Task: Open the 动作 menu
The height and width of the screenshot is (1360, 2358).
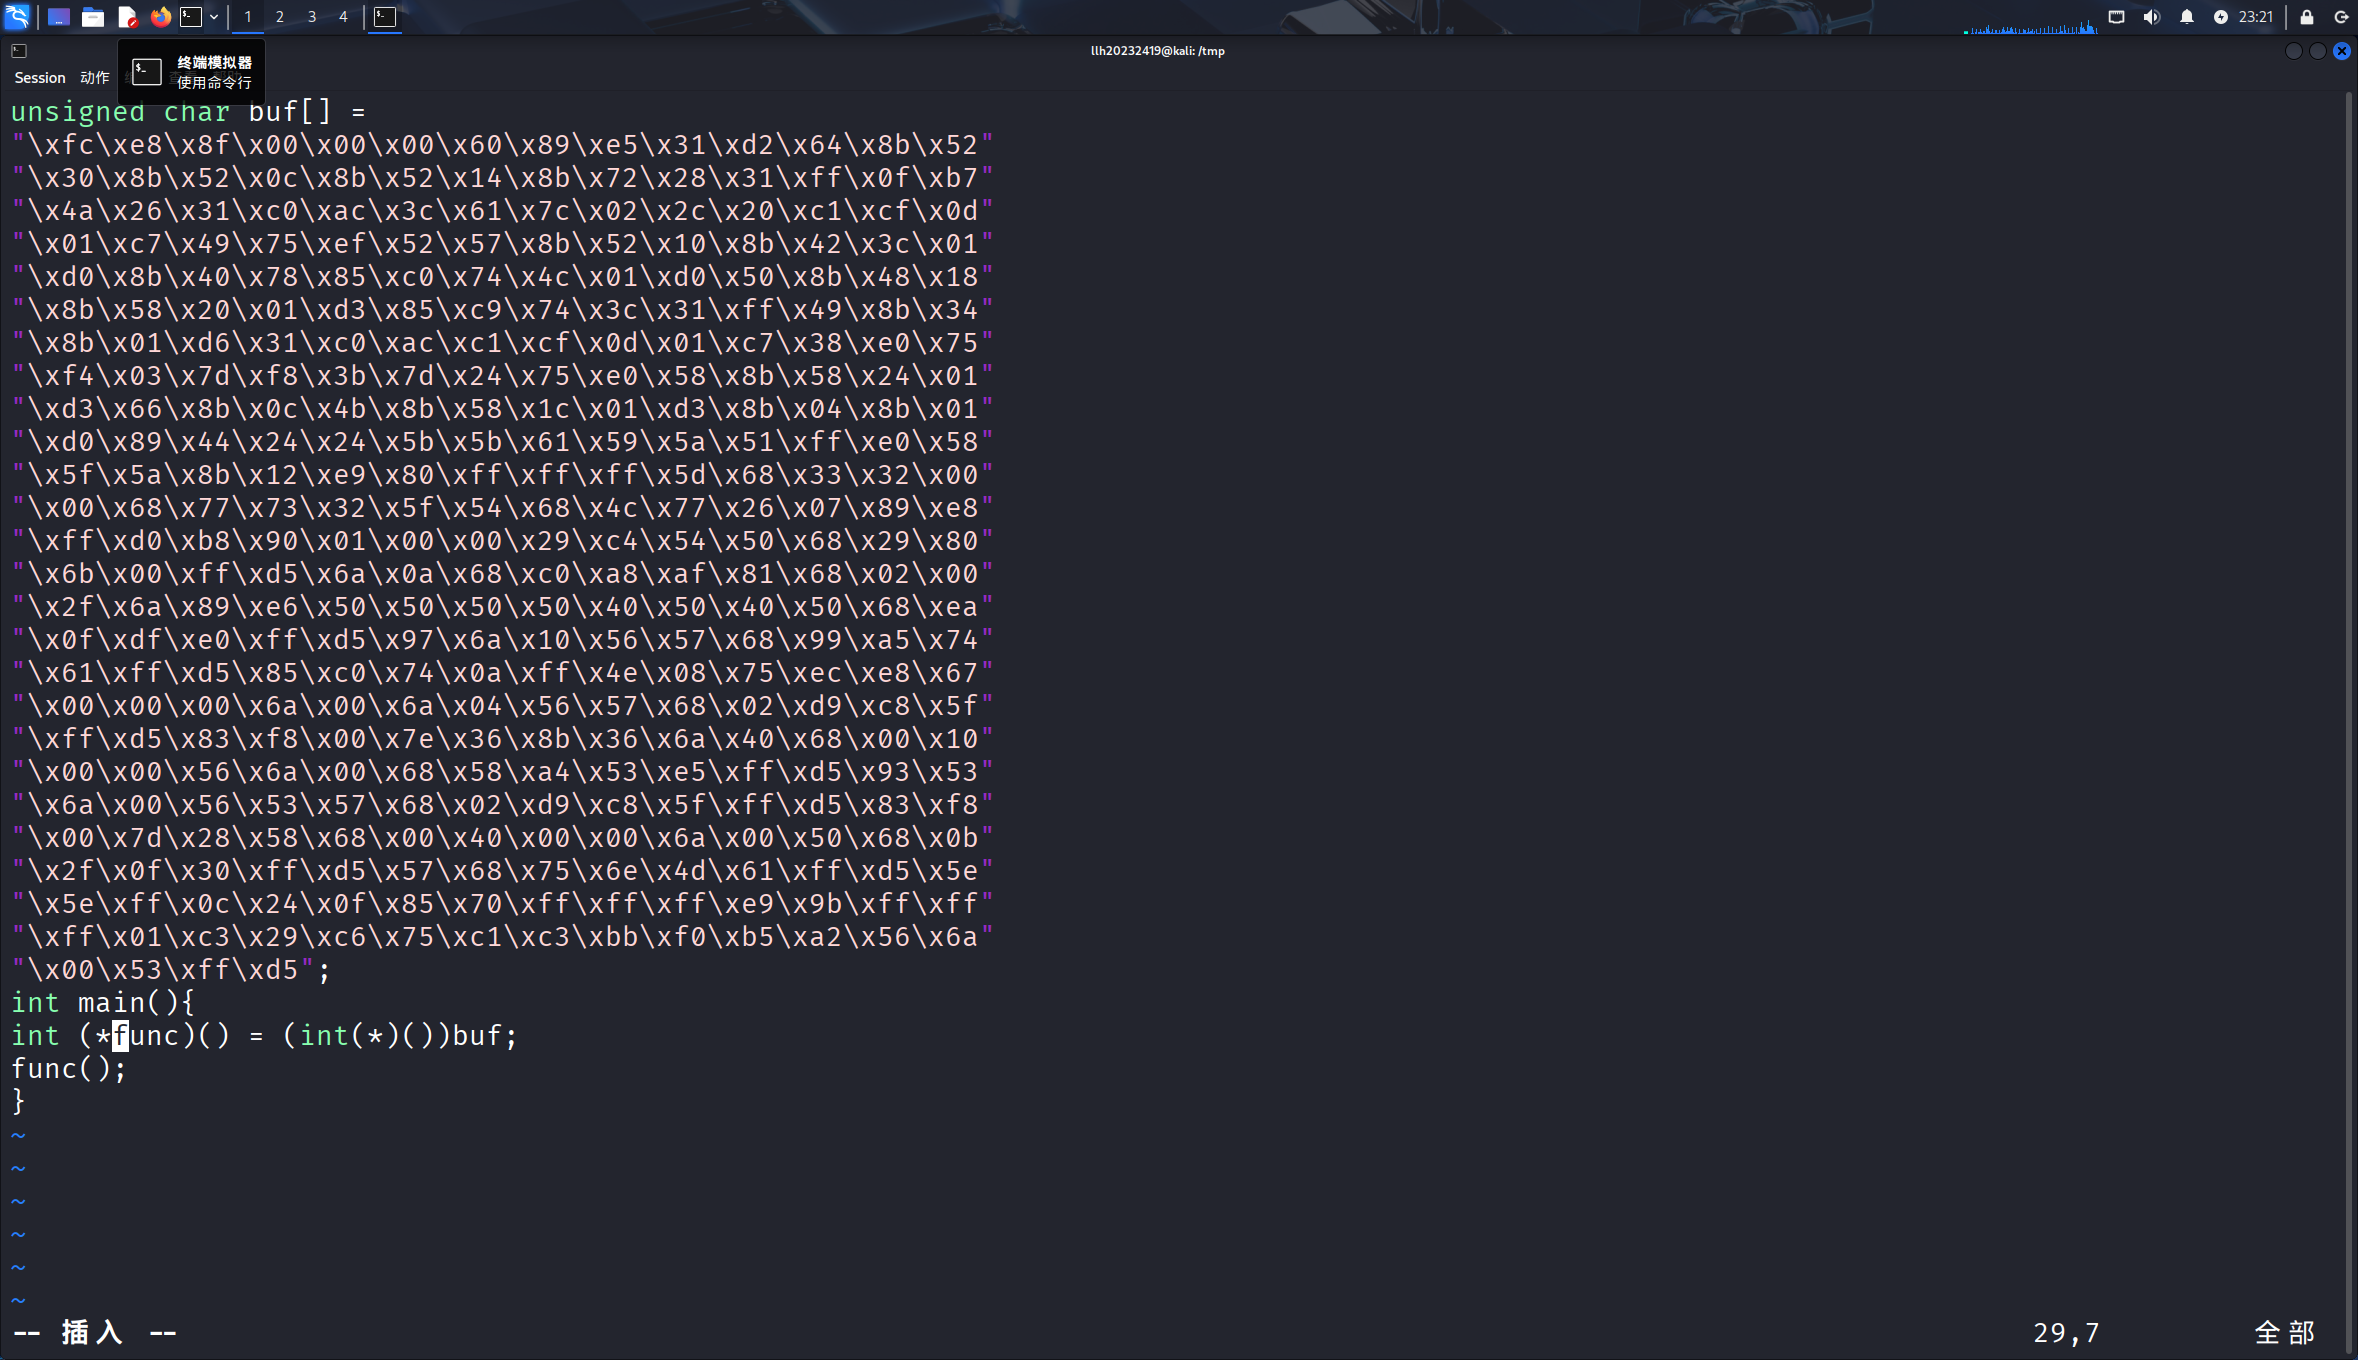Action: 94,77
